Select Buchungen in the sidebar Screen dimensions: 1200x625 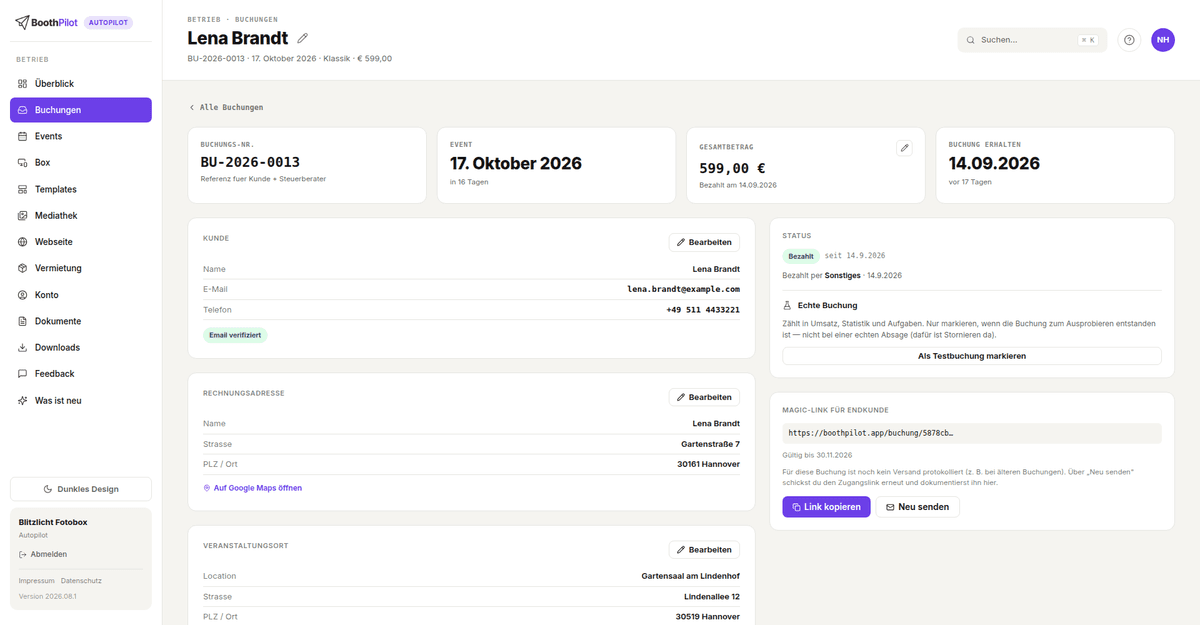tap(81, 110)
